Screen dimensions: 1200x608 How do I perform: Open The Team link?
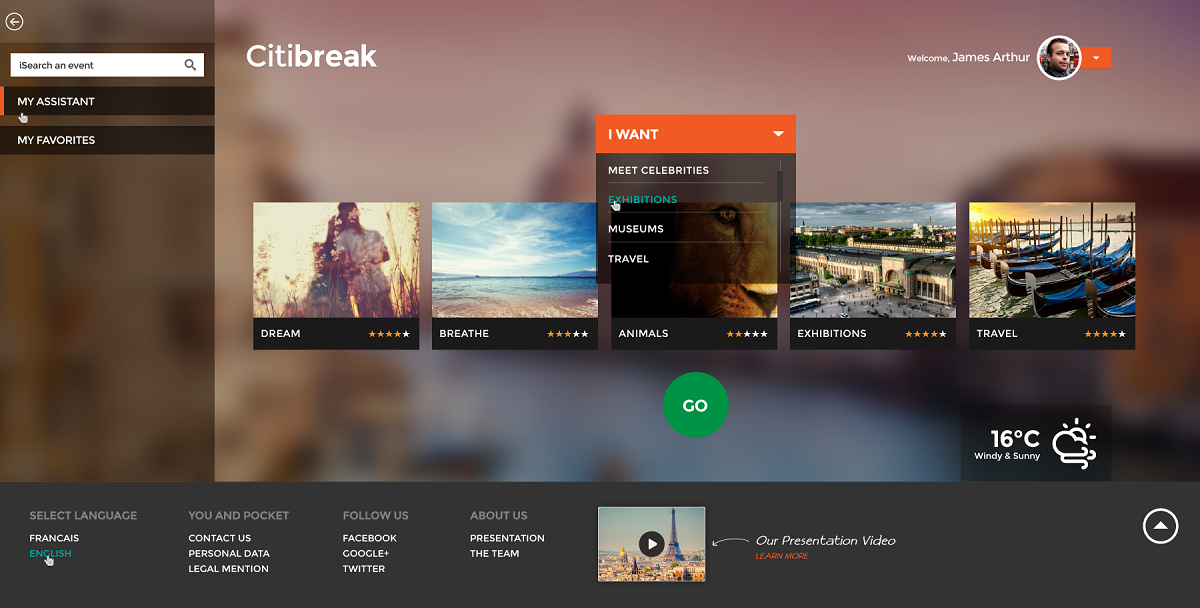495,553
